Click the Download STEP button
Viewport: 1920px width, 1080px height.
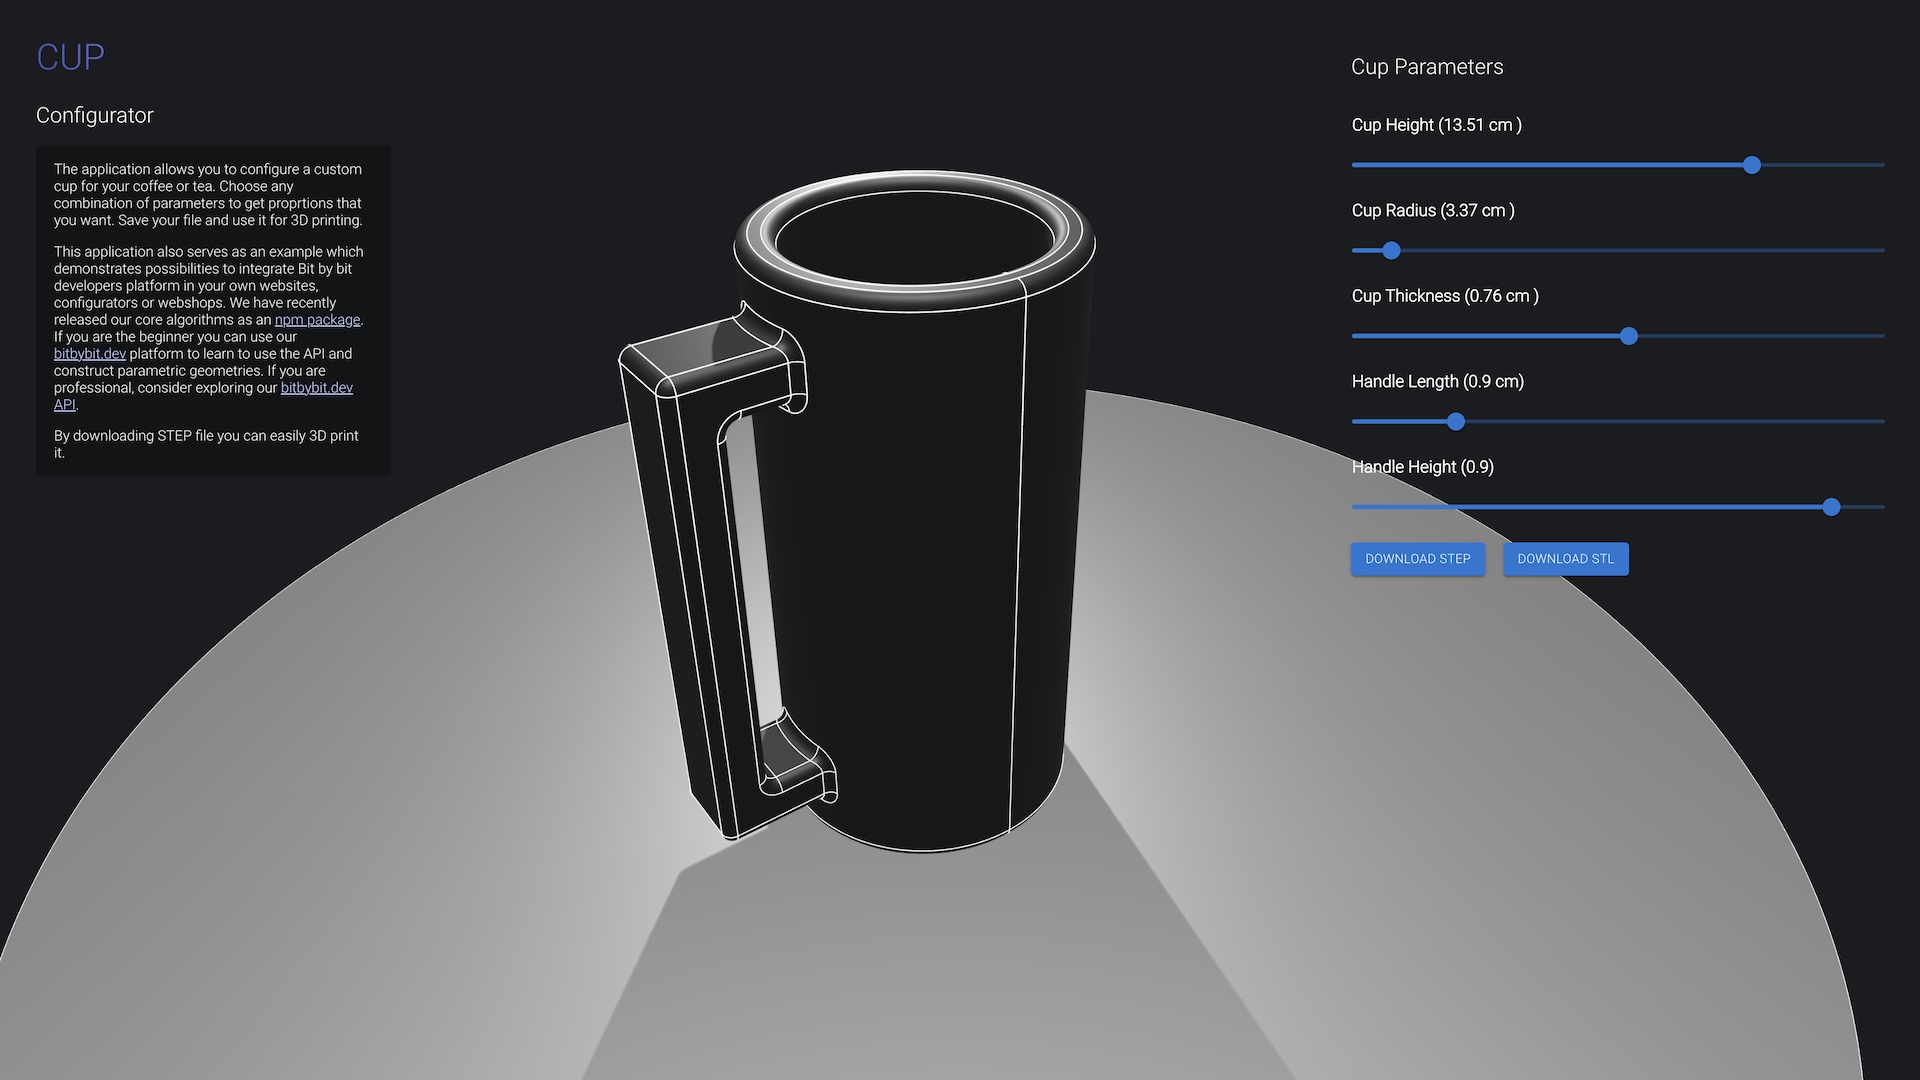[1417, 559]
